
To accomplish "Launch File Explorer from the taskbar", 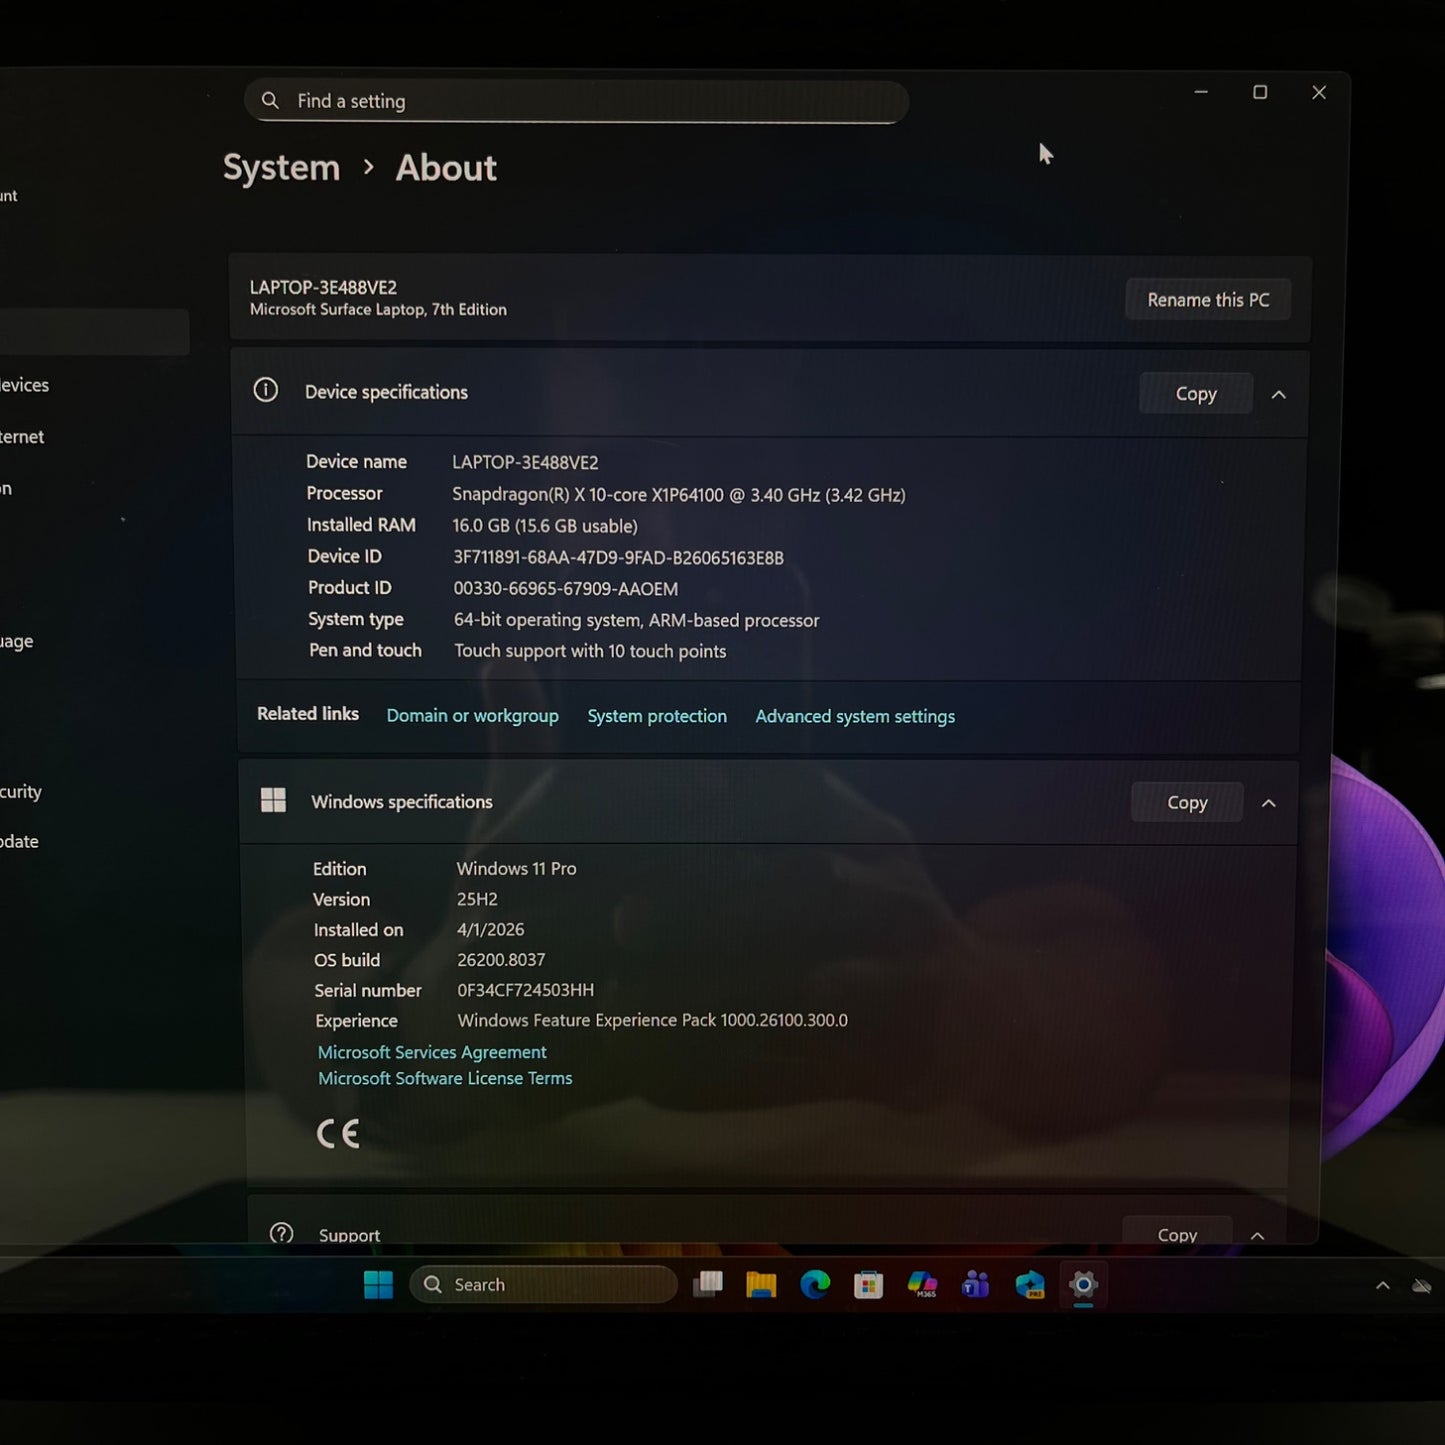I will coord(761,1285).
